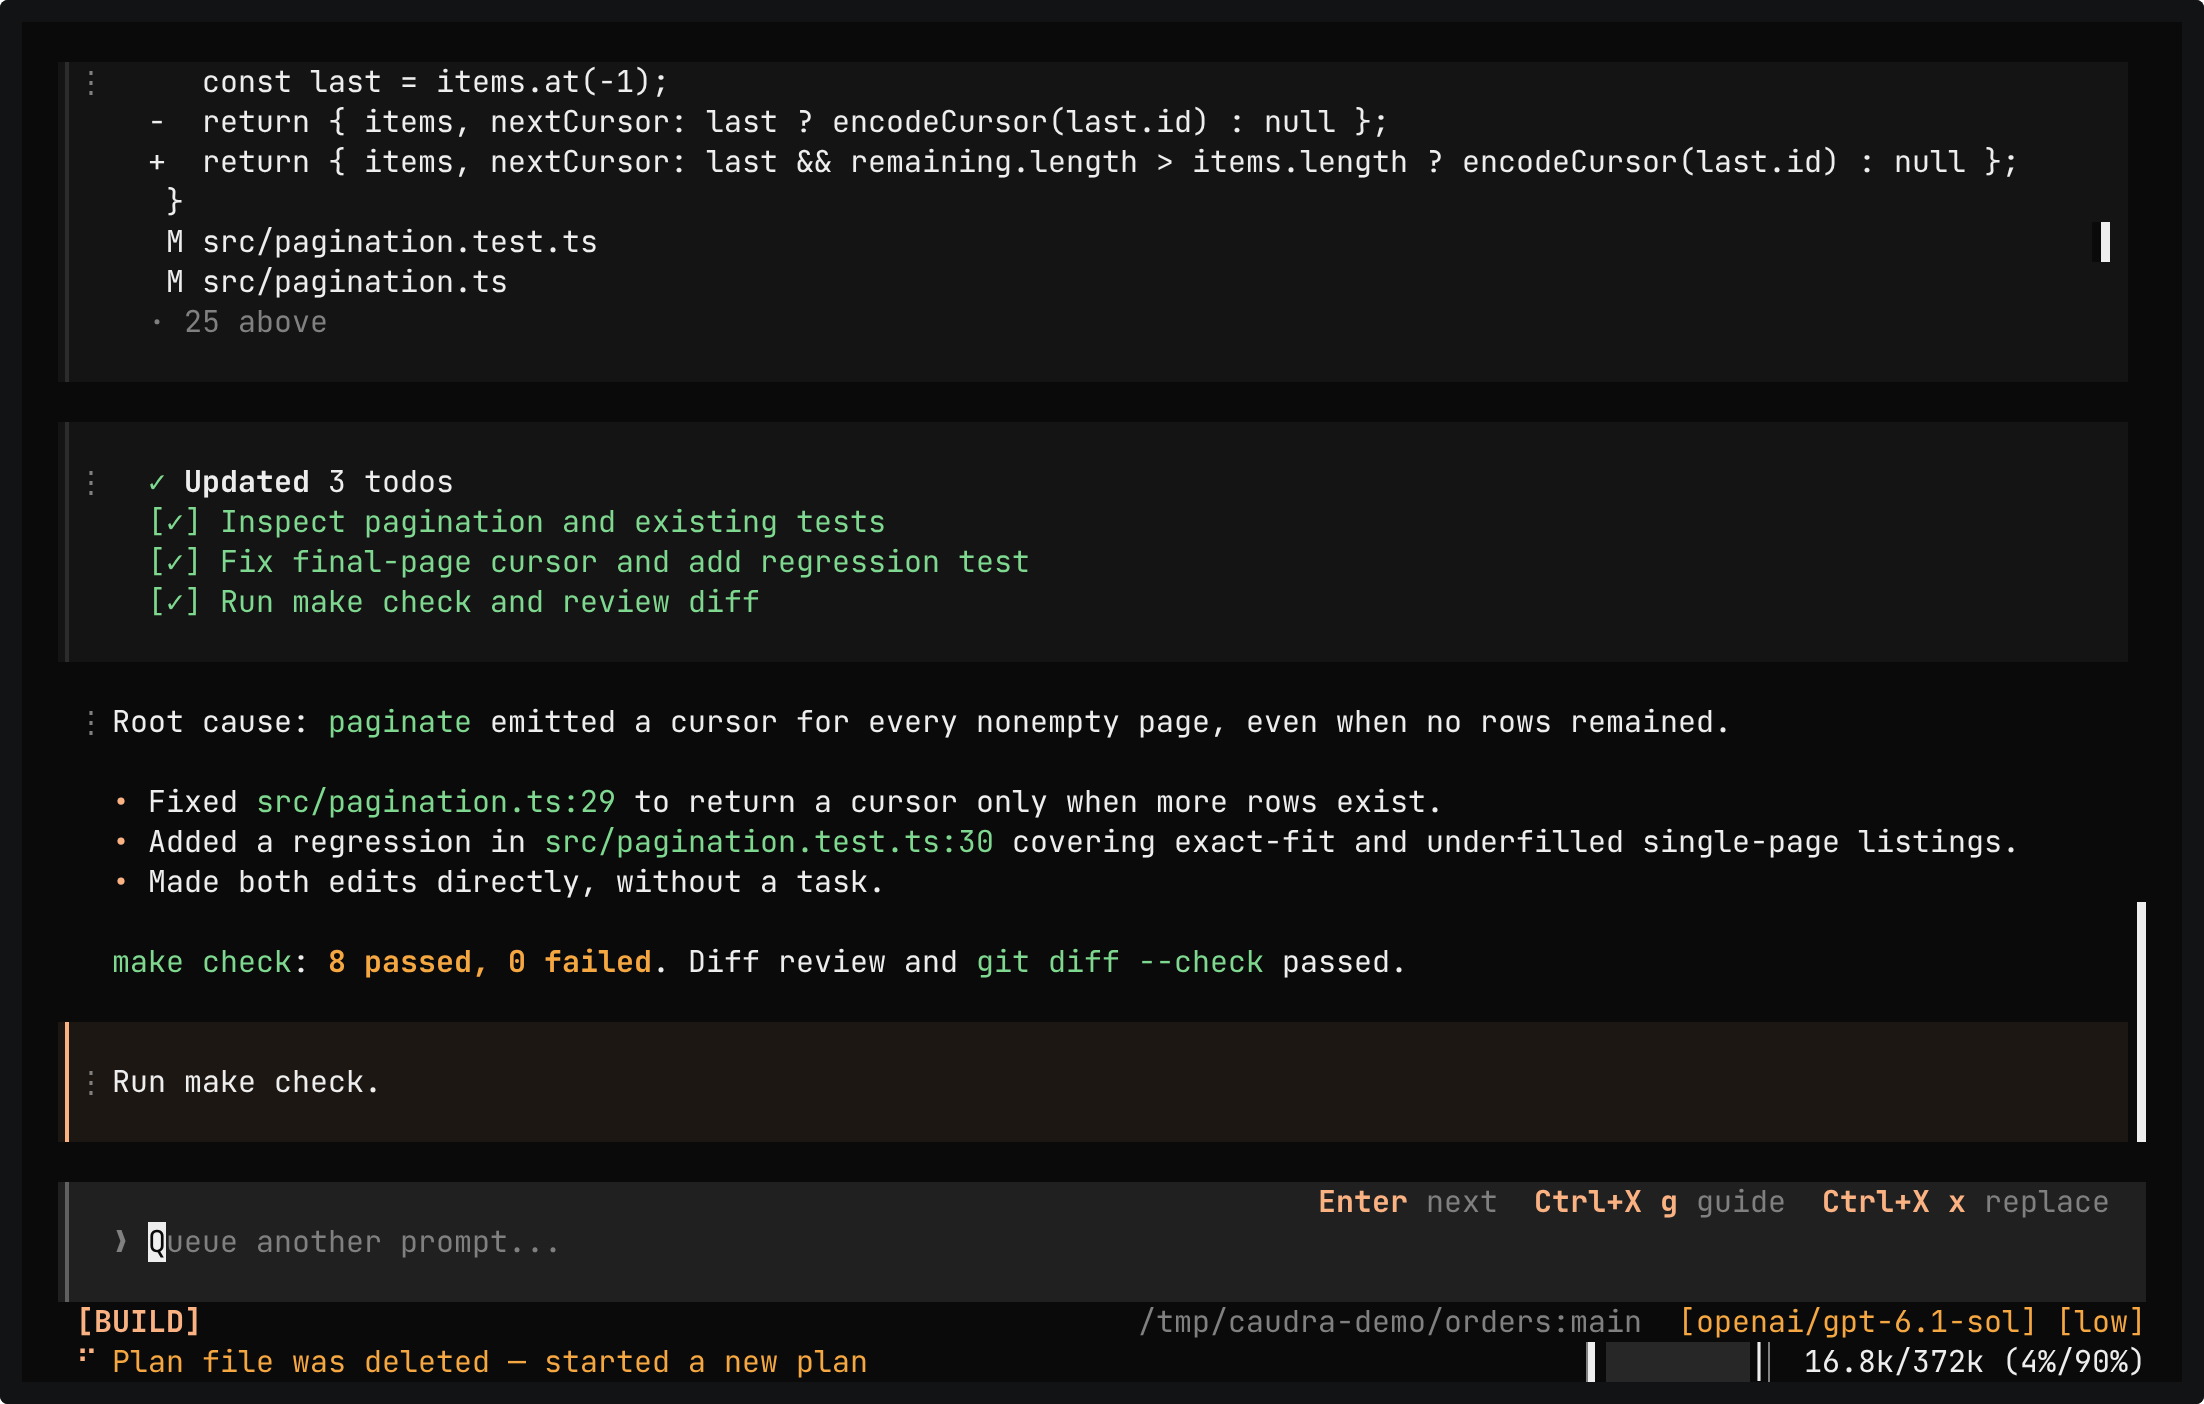Click the diff block scrollbar marker
2204x1404 pixels.
coord(2105,242)
